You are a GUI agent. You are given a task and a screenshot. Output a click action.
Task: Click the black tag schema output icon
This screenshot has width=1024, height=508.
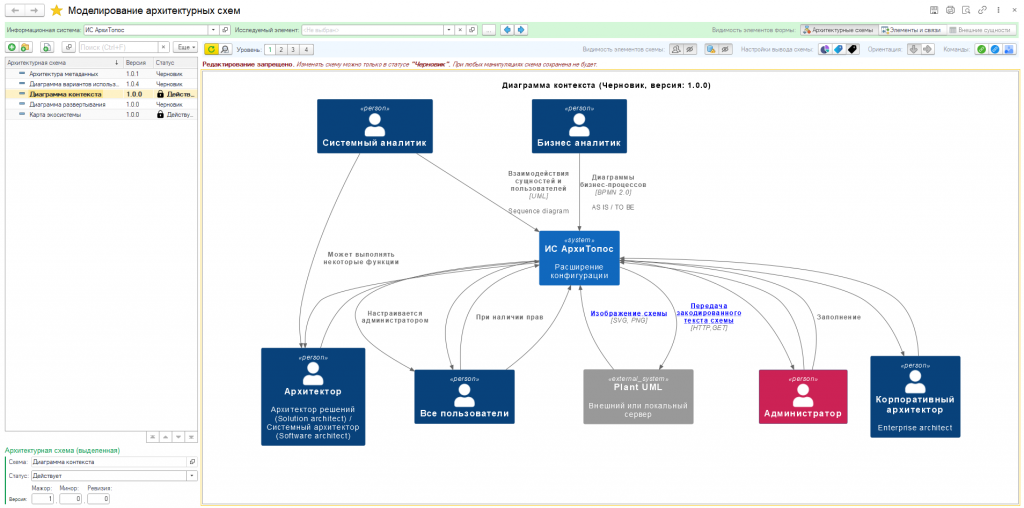(x=852, y=49)
